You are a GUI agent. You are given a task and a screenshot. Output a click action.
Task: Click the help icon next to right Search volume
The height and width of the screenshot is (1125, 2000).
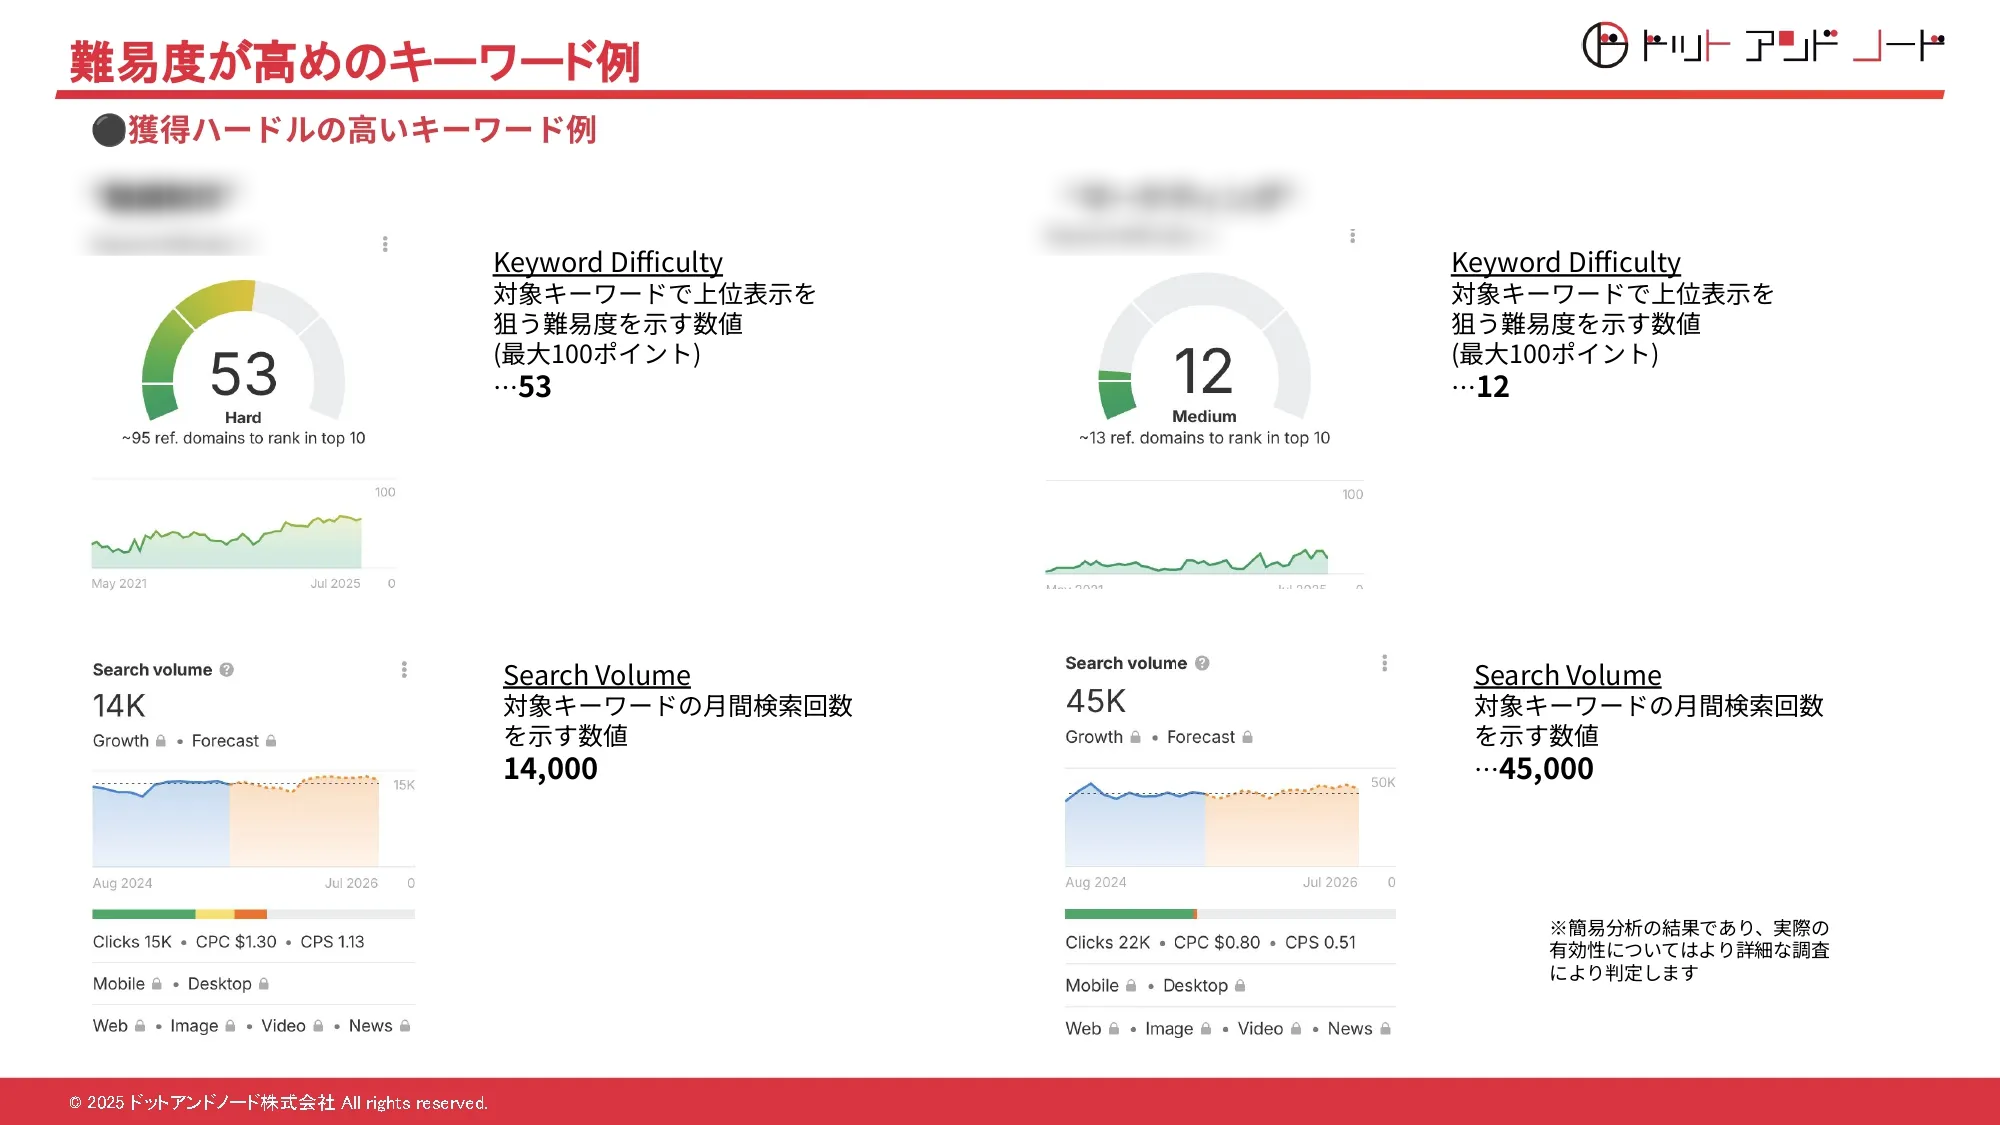[1201, 662]
